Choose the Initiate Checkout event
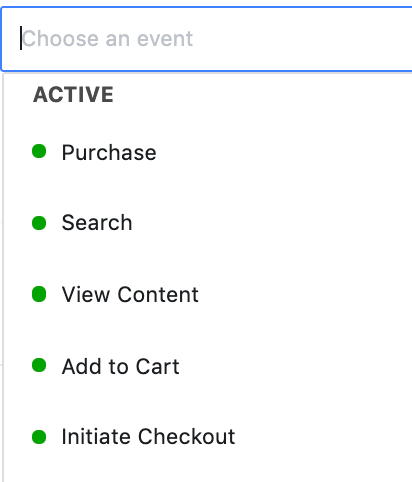412x482 pixels. coord(149,437)
